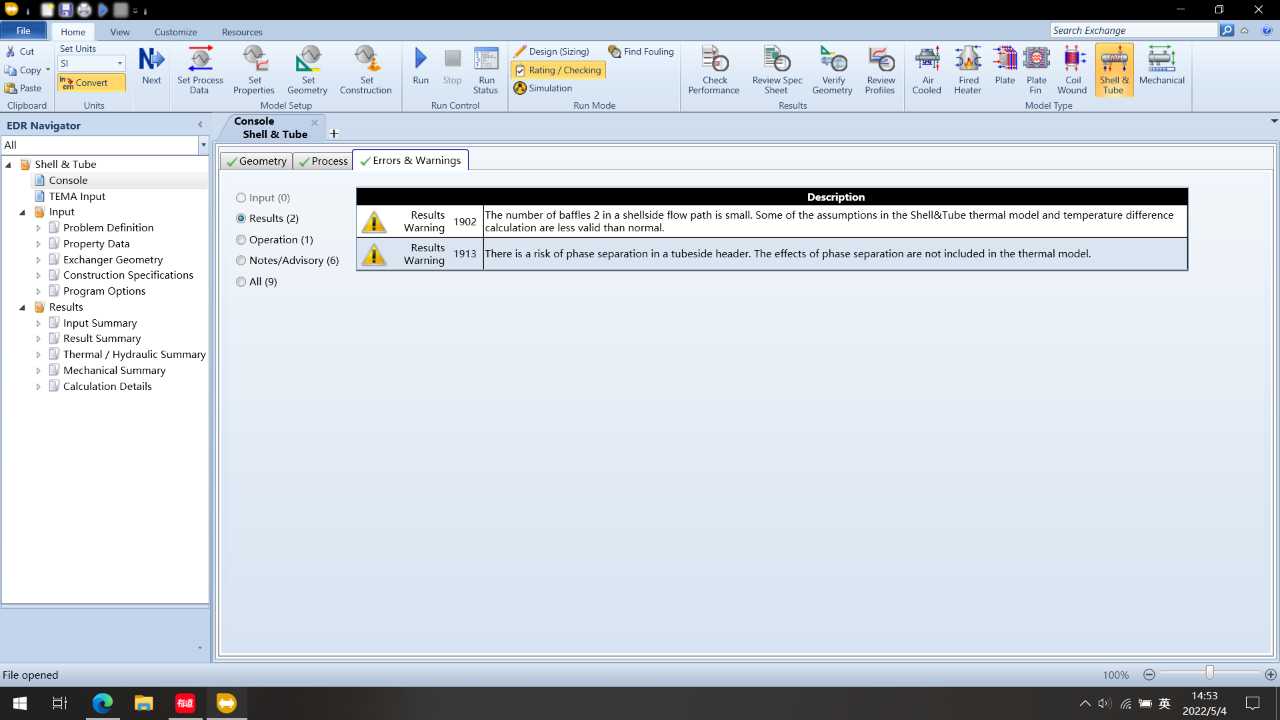Open the Set Units SI dropdown
1280x720 pixels.
119,64
